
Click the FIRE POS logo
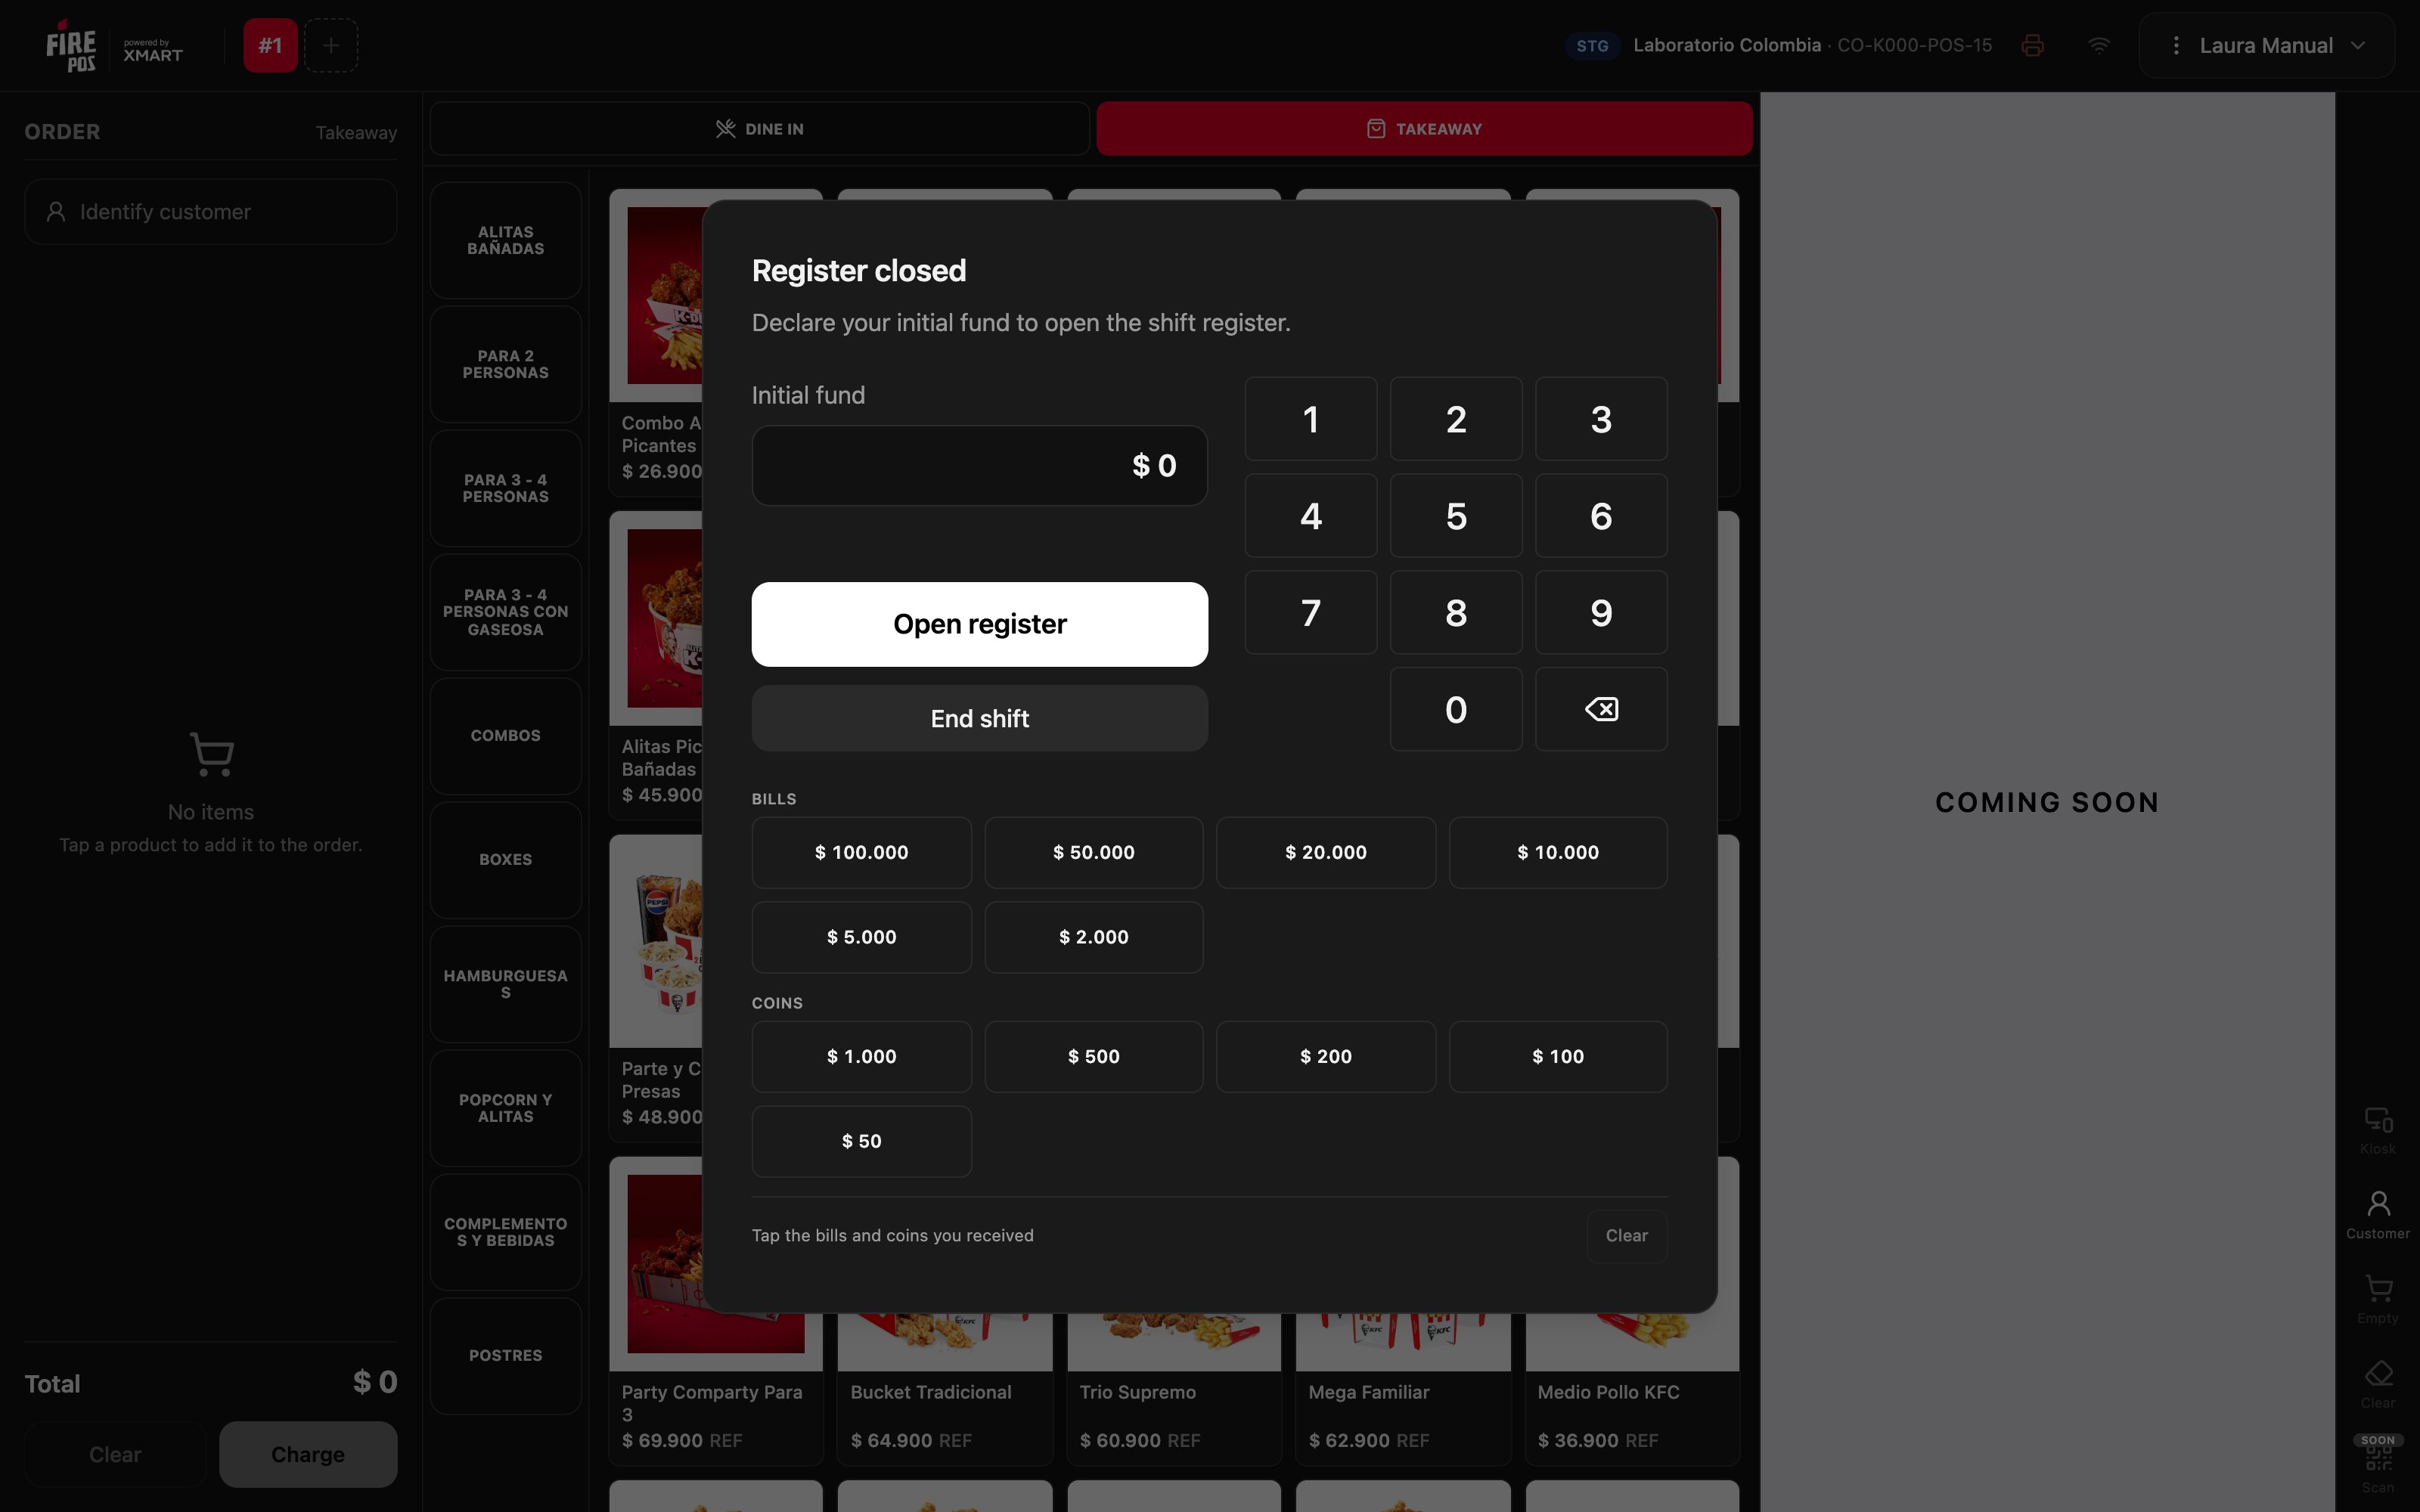71,46
